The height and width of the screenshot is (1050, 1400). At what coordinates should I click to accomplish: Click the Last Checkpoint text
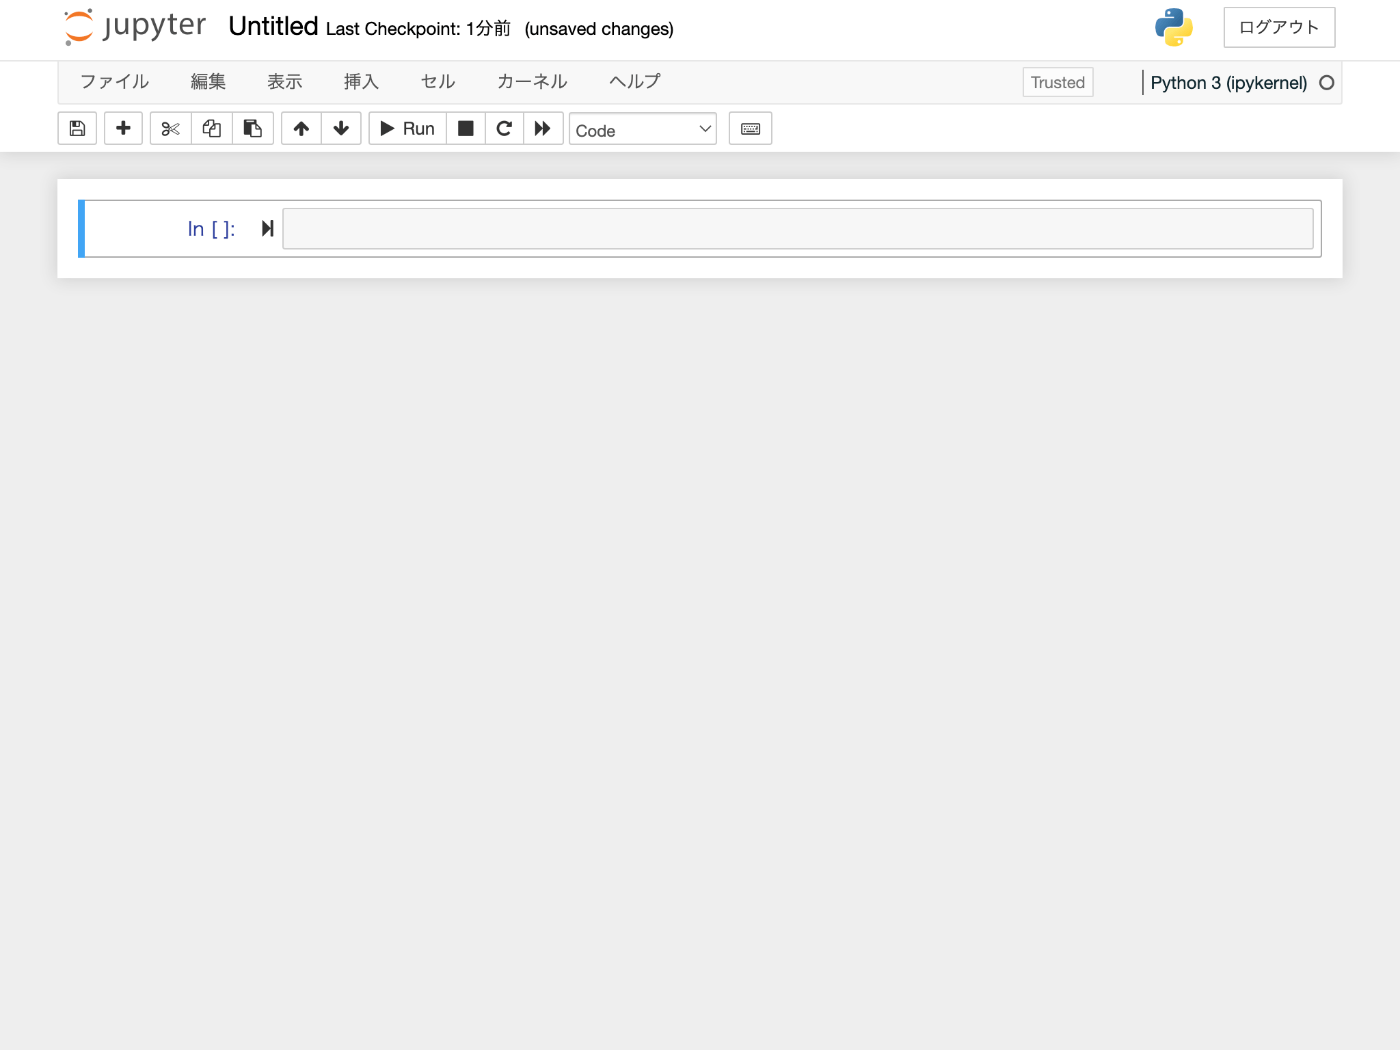tap(418, 29)
